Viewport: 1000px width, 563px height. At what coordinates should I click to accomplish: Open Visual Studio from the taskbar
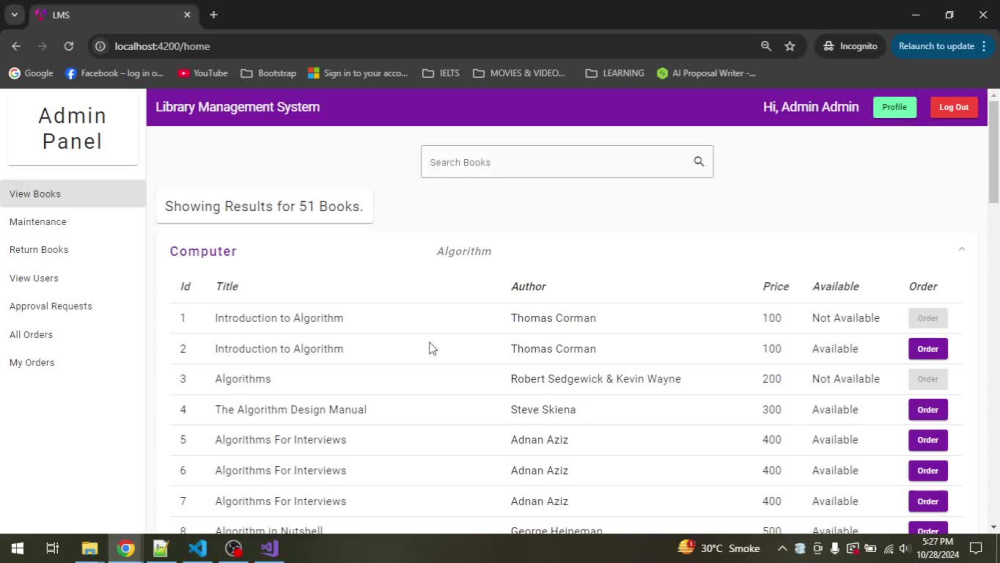click(x=269, y=548)
